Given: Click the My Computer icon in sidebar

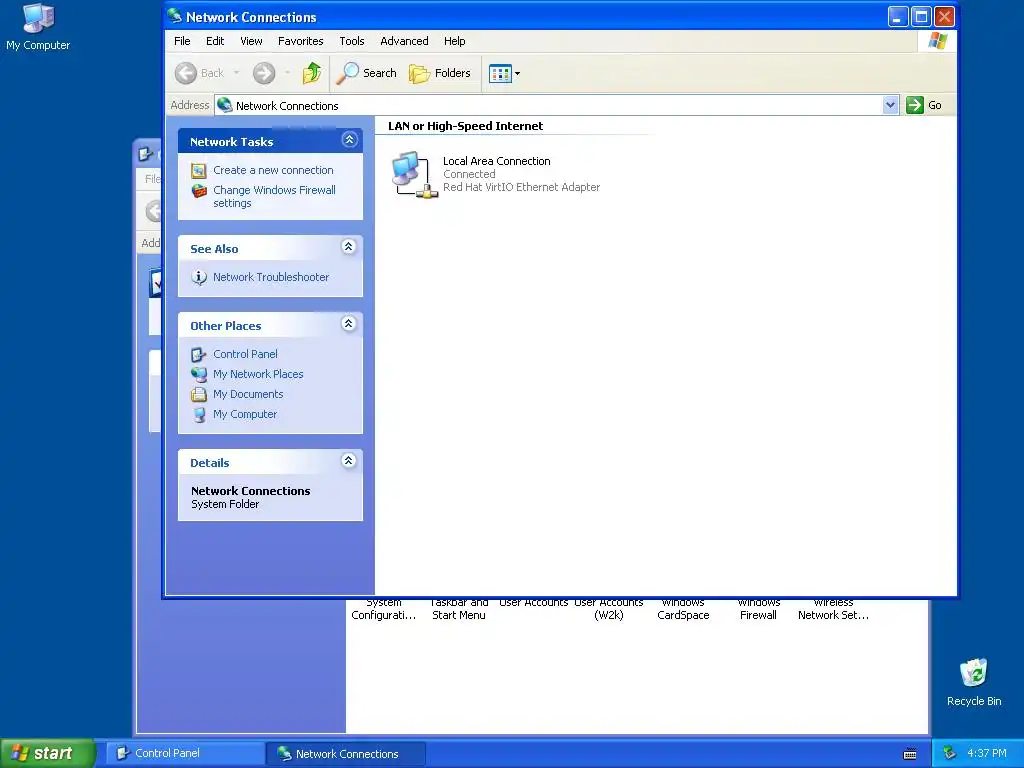Looking at the screenshot, I should [199, 415].
